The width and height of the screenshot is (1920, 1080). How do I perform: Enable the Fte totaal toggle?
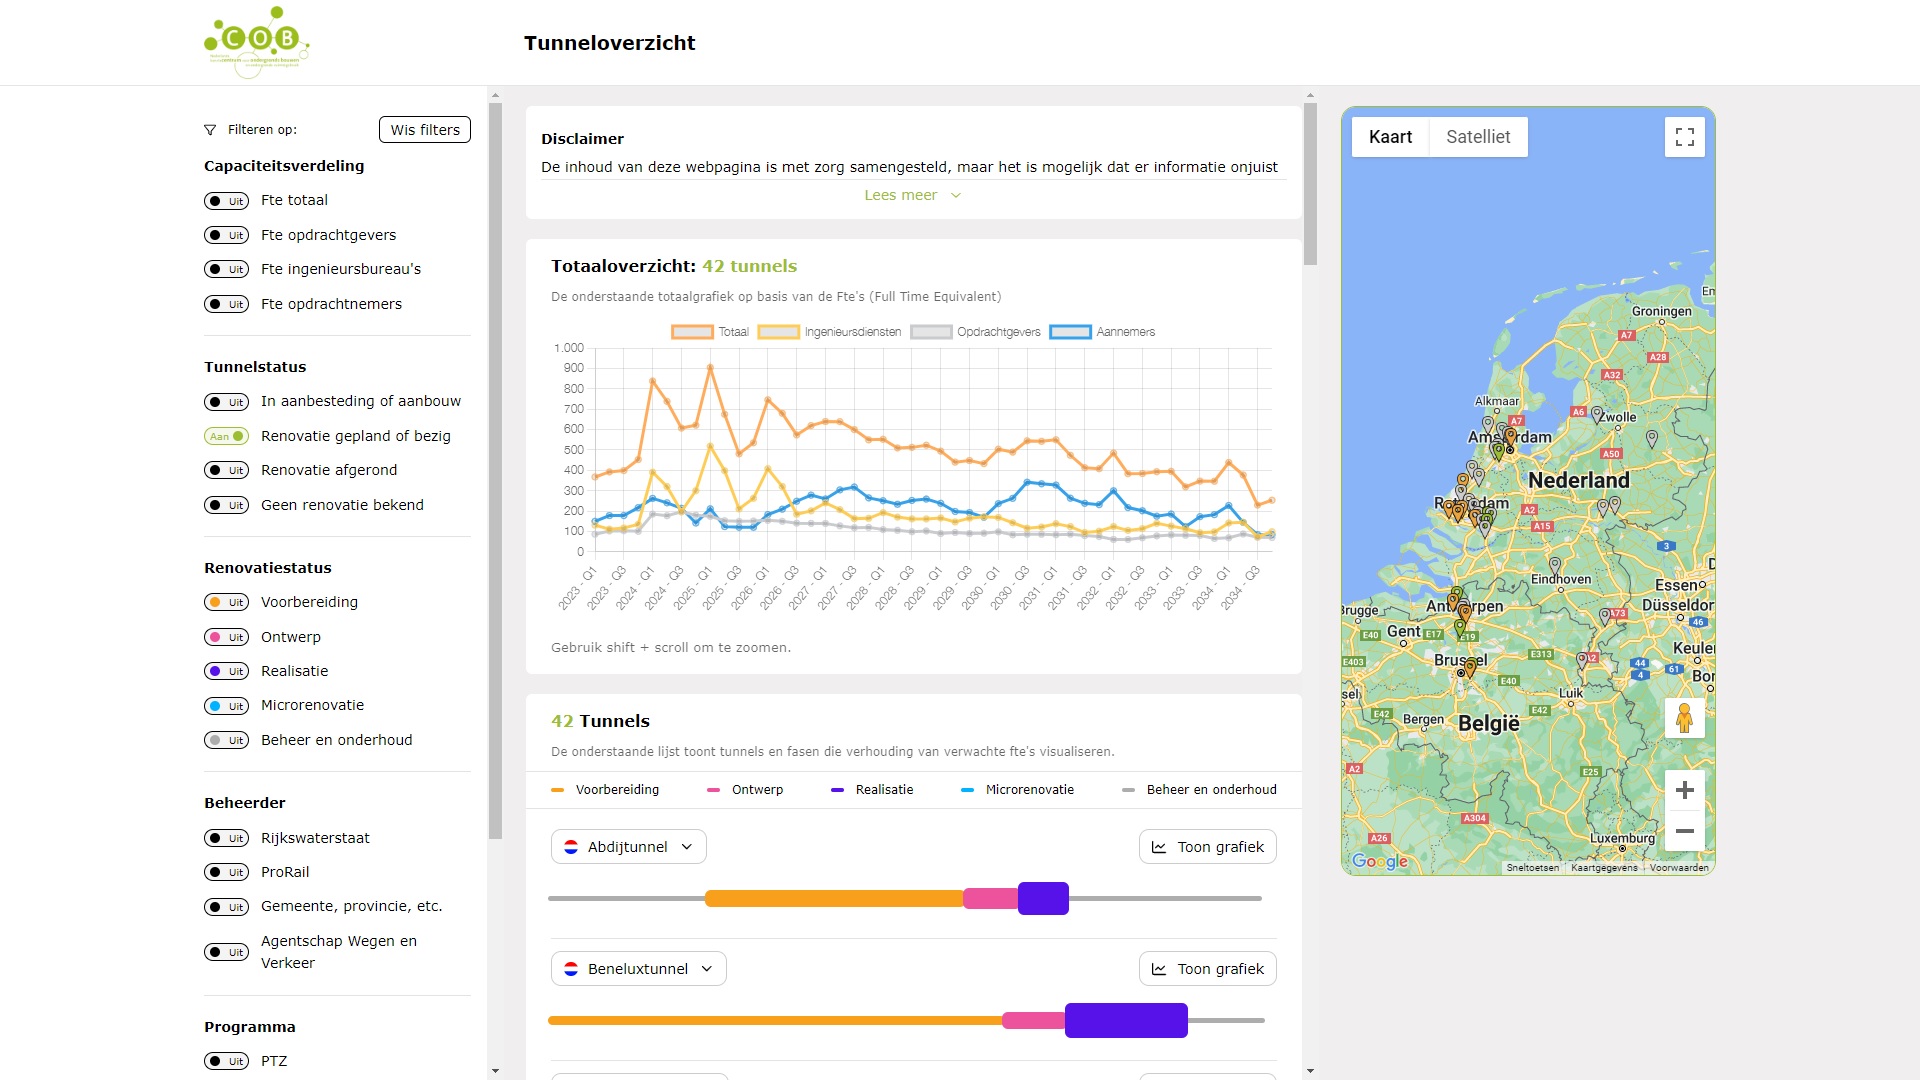(226, 201)
